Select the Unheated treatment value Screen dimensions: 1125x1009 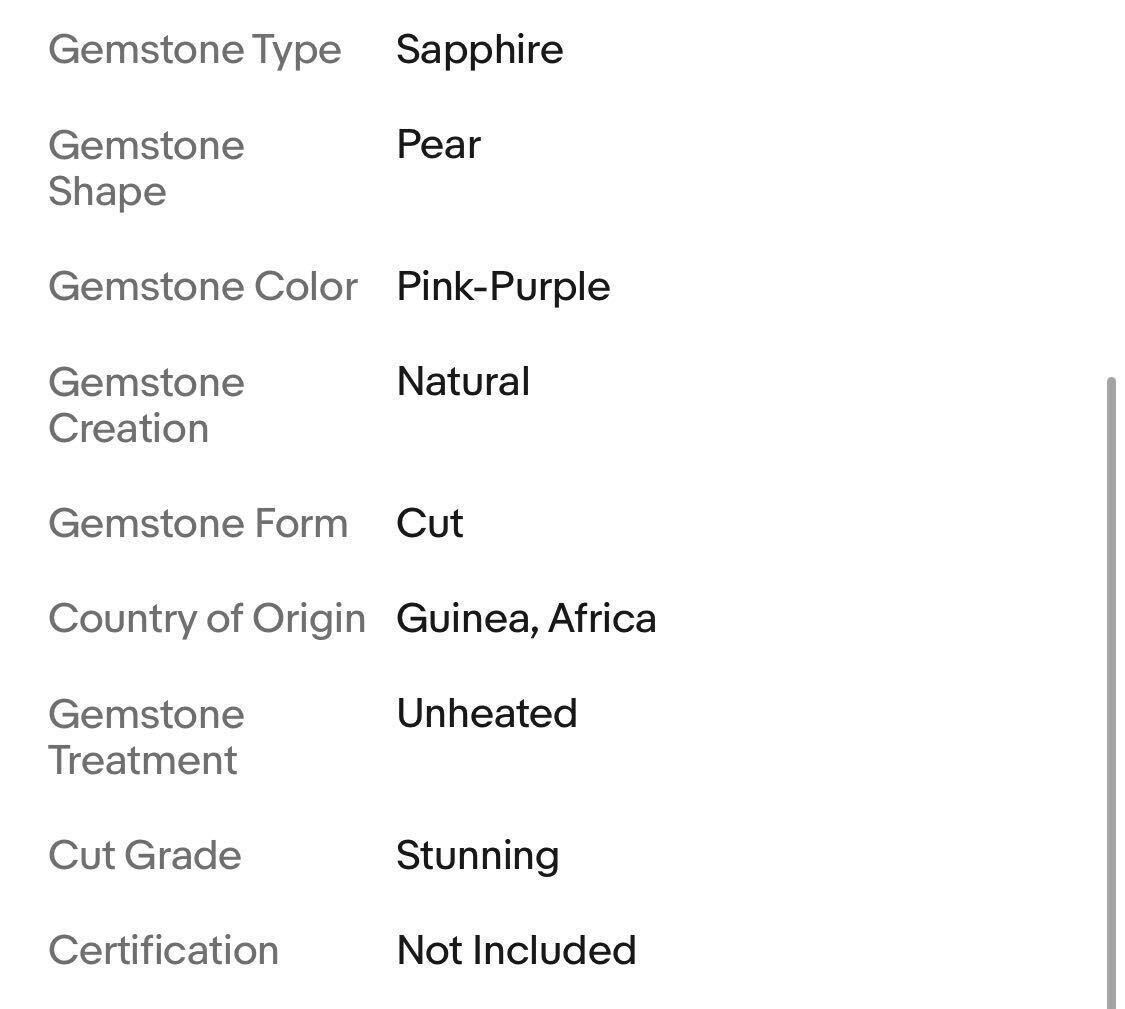pyautogui.click(x=486, y=713)
